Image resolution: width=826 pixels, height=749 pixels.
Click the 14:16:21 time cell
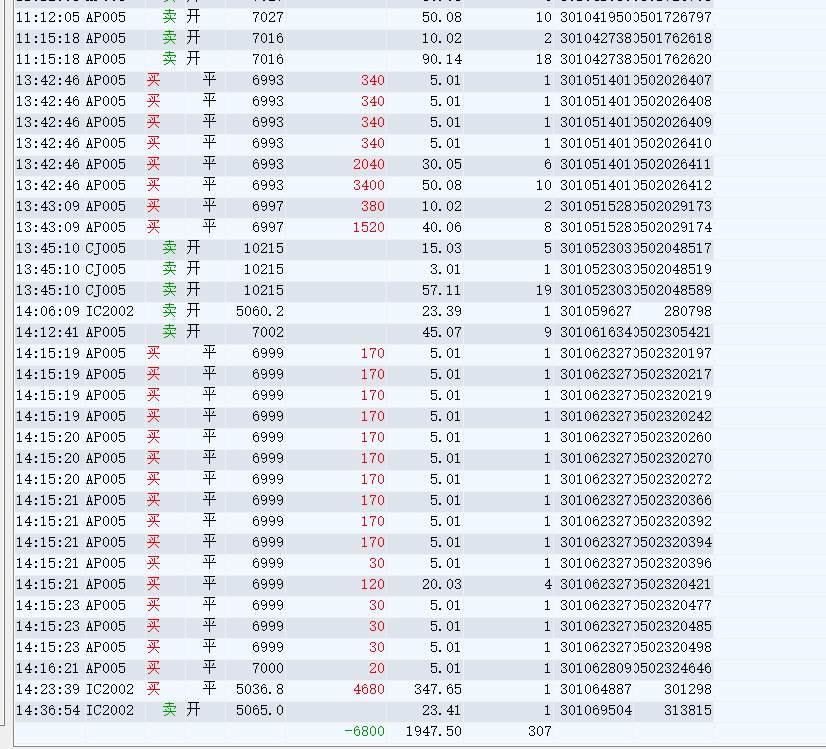(48, 668)
